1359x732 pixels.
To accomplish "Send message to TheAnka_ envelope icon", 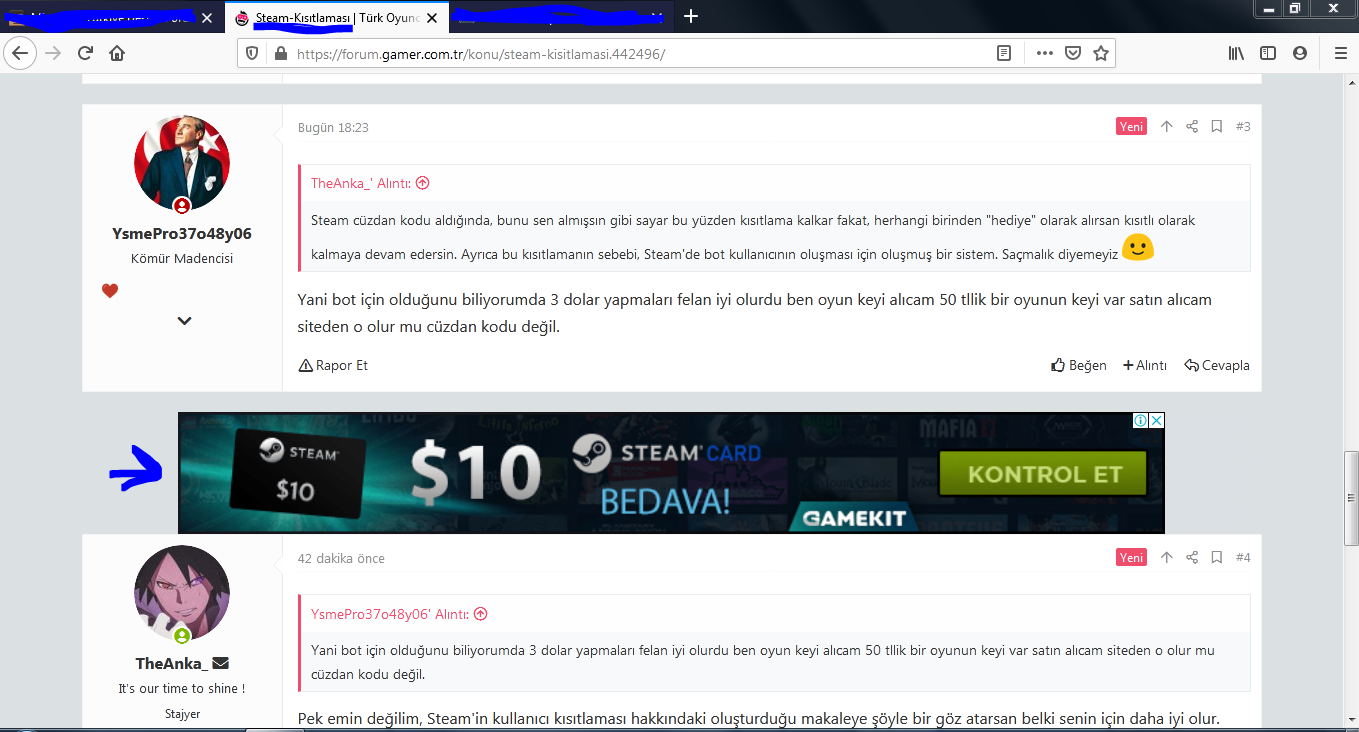I will [221, 663].
